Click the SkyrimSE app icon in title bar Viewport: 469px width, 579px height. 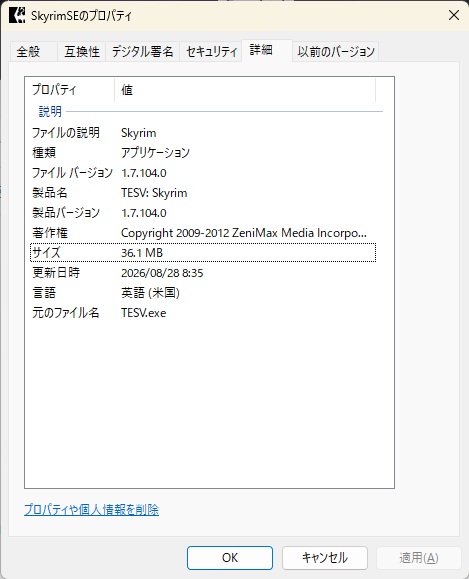17,15
